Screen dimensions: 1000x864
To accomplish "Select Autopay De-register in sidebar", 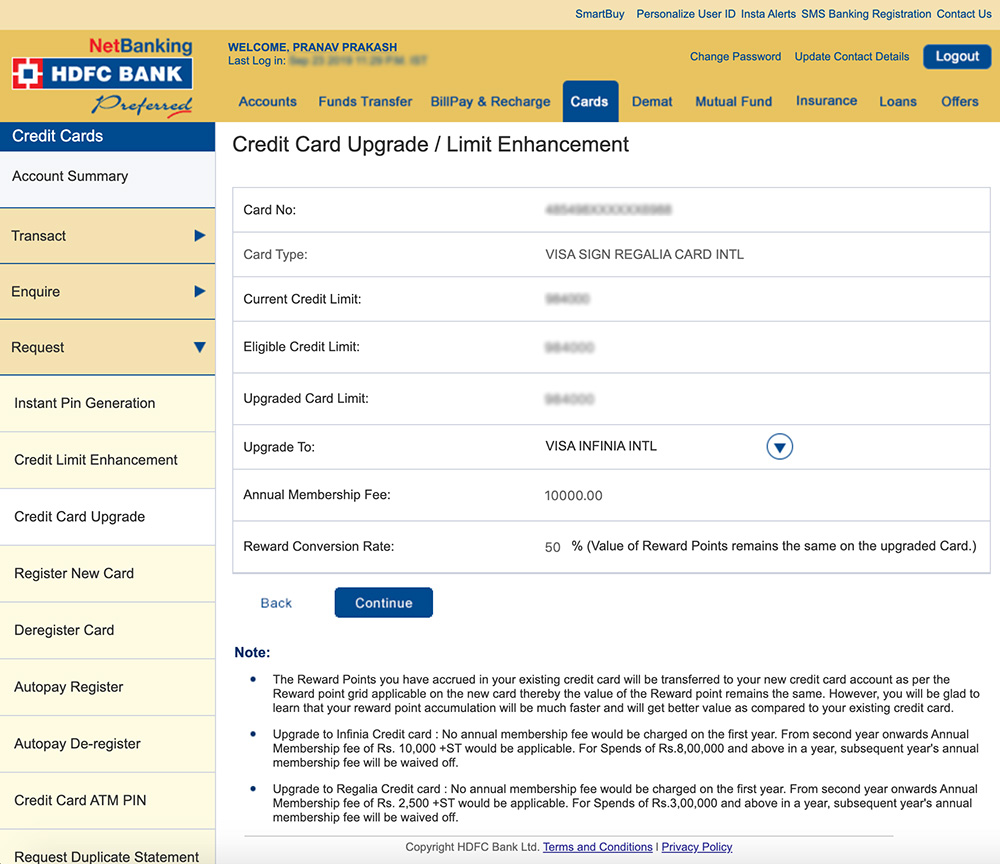I will [107, 744].
